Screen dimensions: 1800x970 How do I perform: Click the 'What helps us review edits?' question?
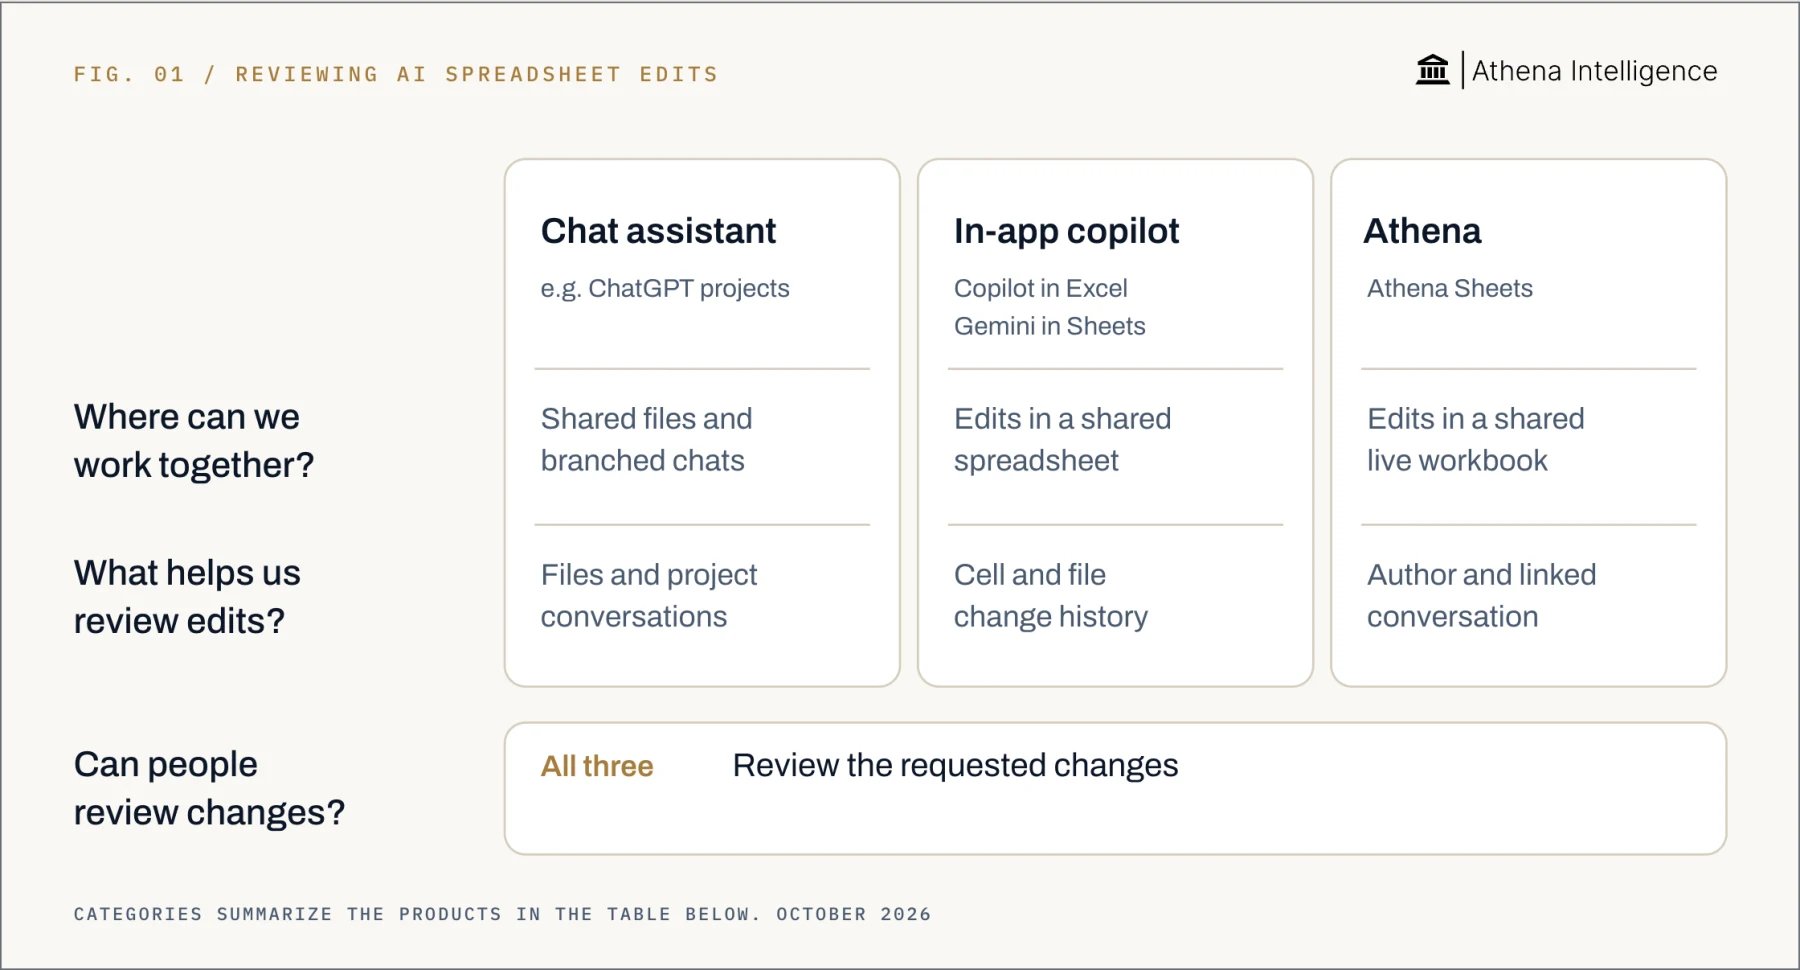pos(187,597)
